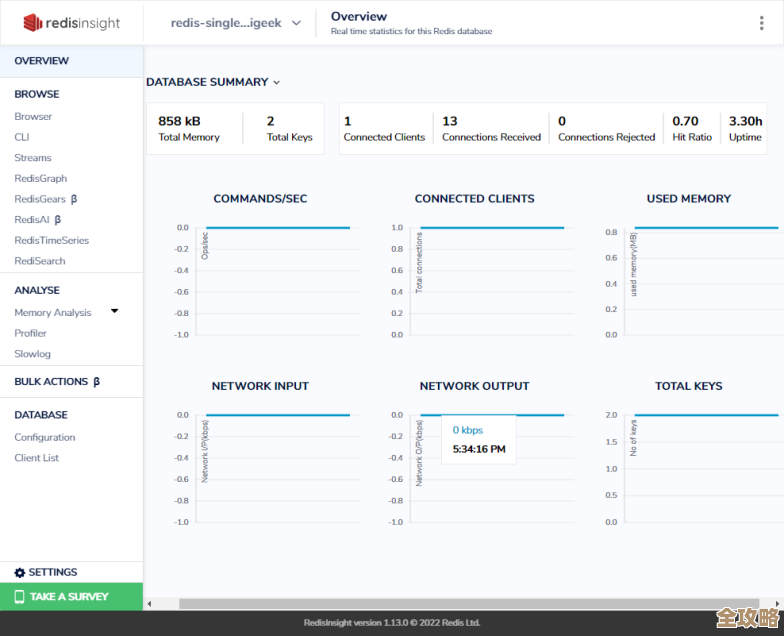784x636 pixels.
Task: Open Bulk Actions beta section
Action: tap(57, 382)
